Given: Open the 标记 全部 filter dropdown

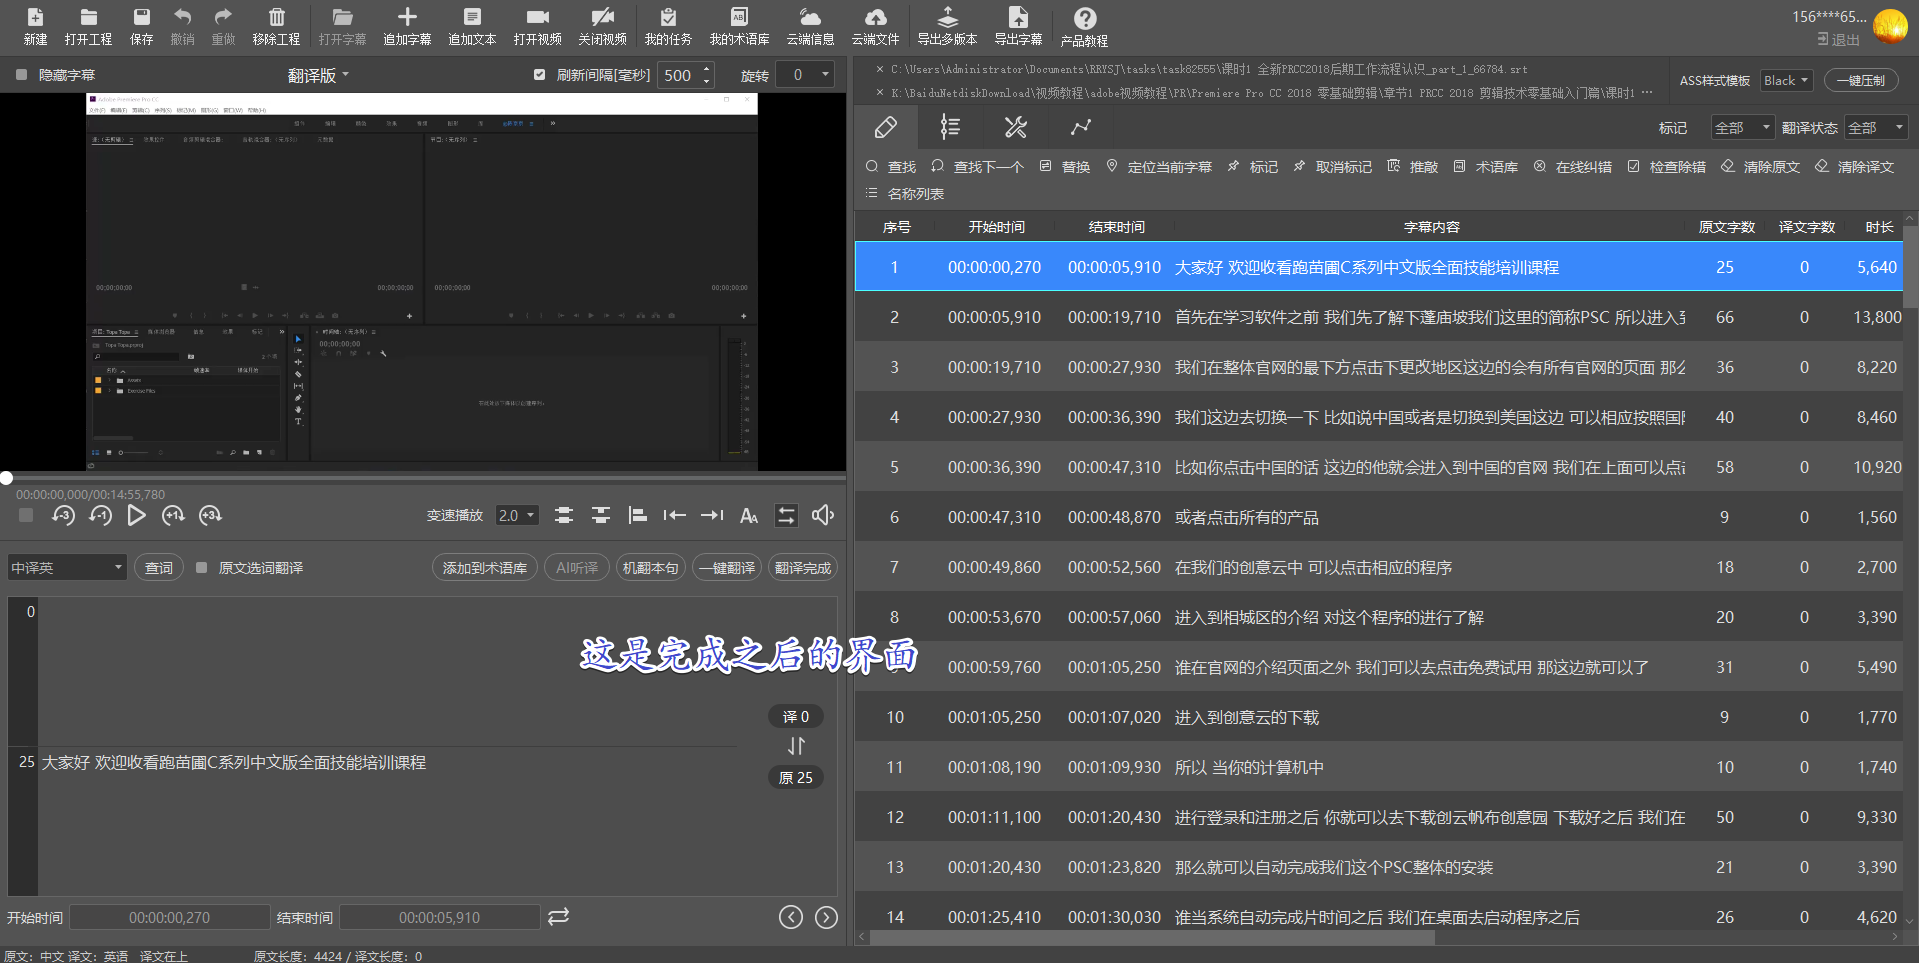Looking at the screenshot, I should click(1742, 128).
